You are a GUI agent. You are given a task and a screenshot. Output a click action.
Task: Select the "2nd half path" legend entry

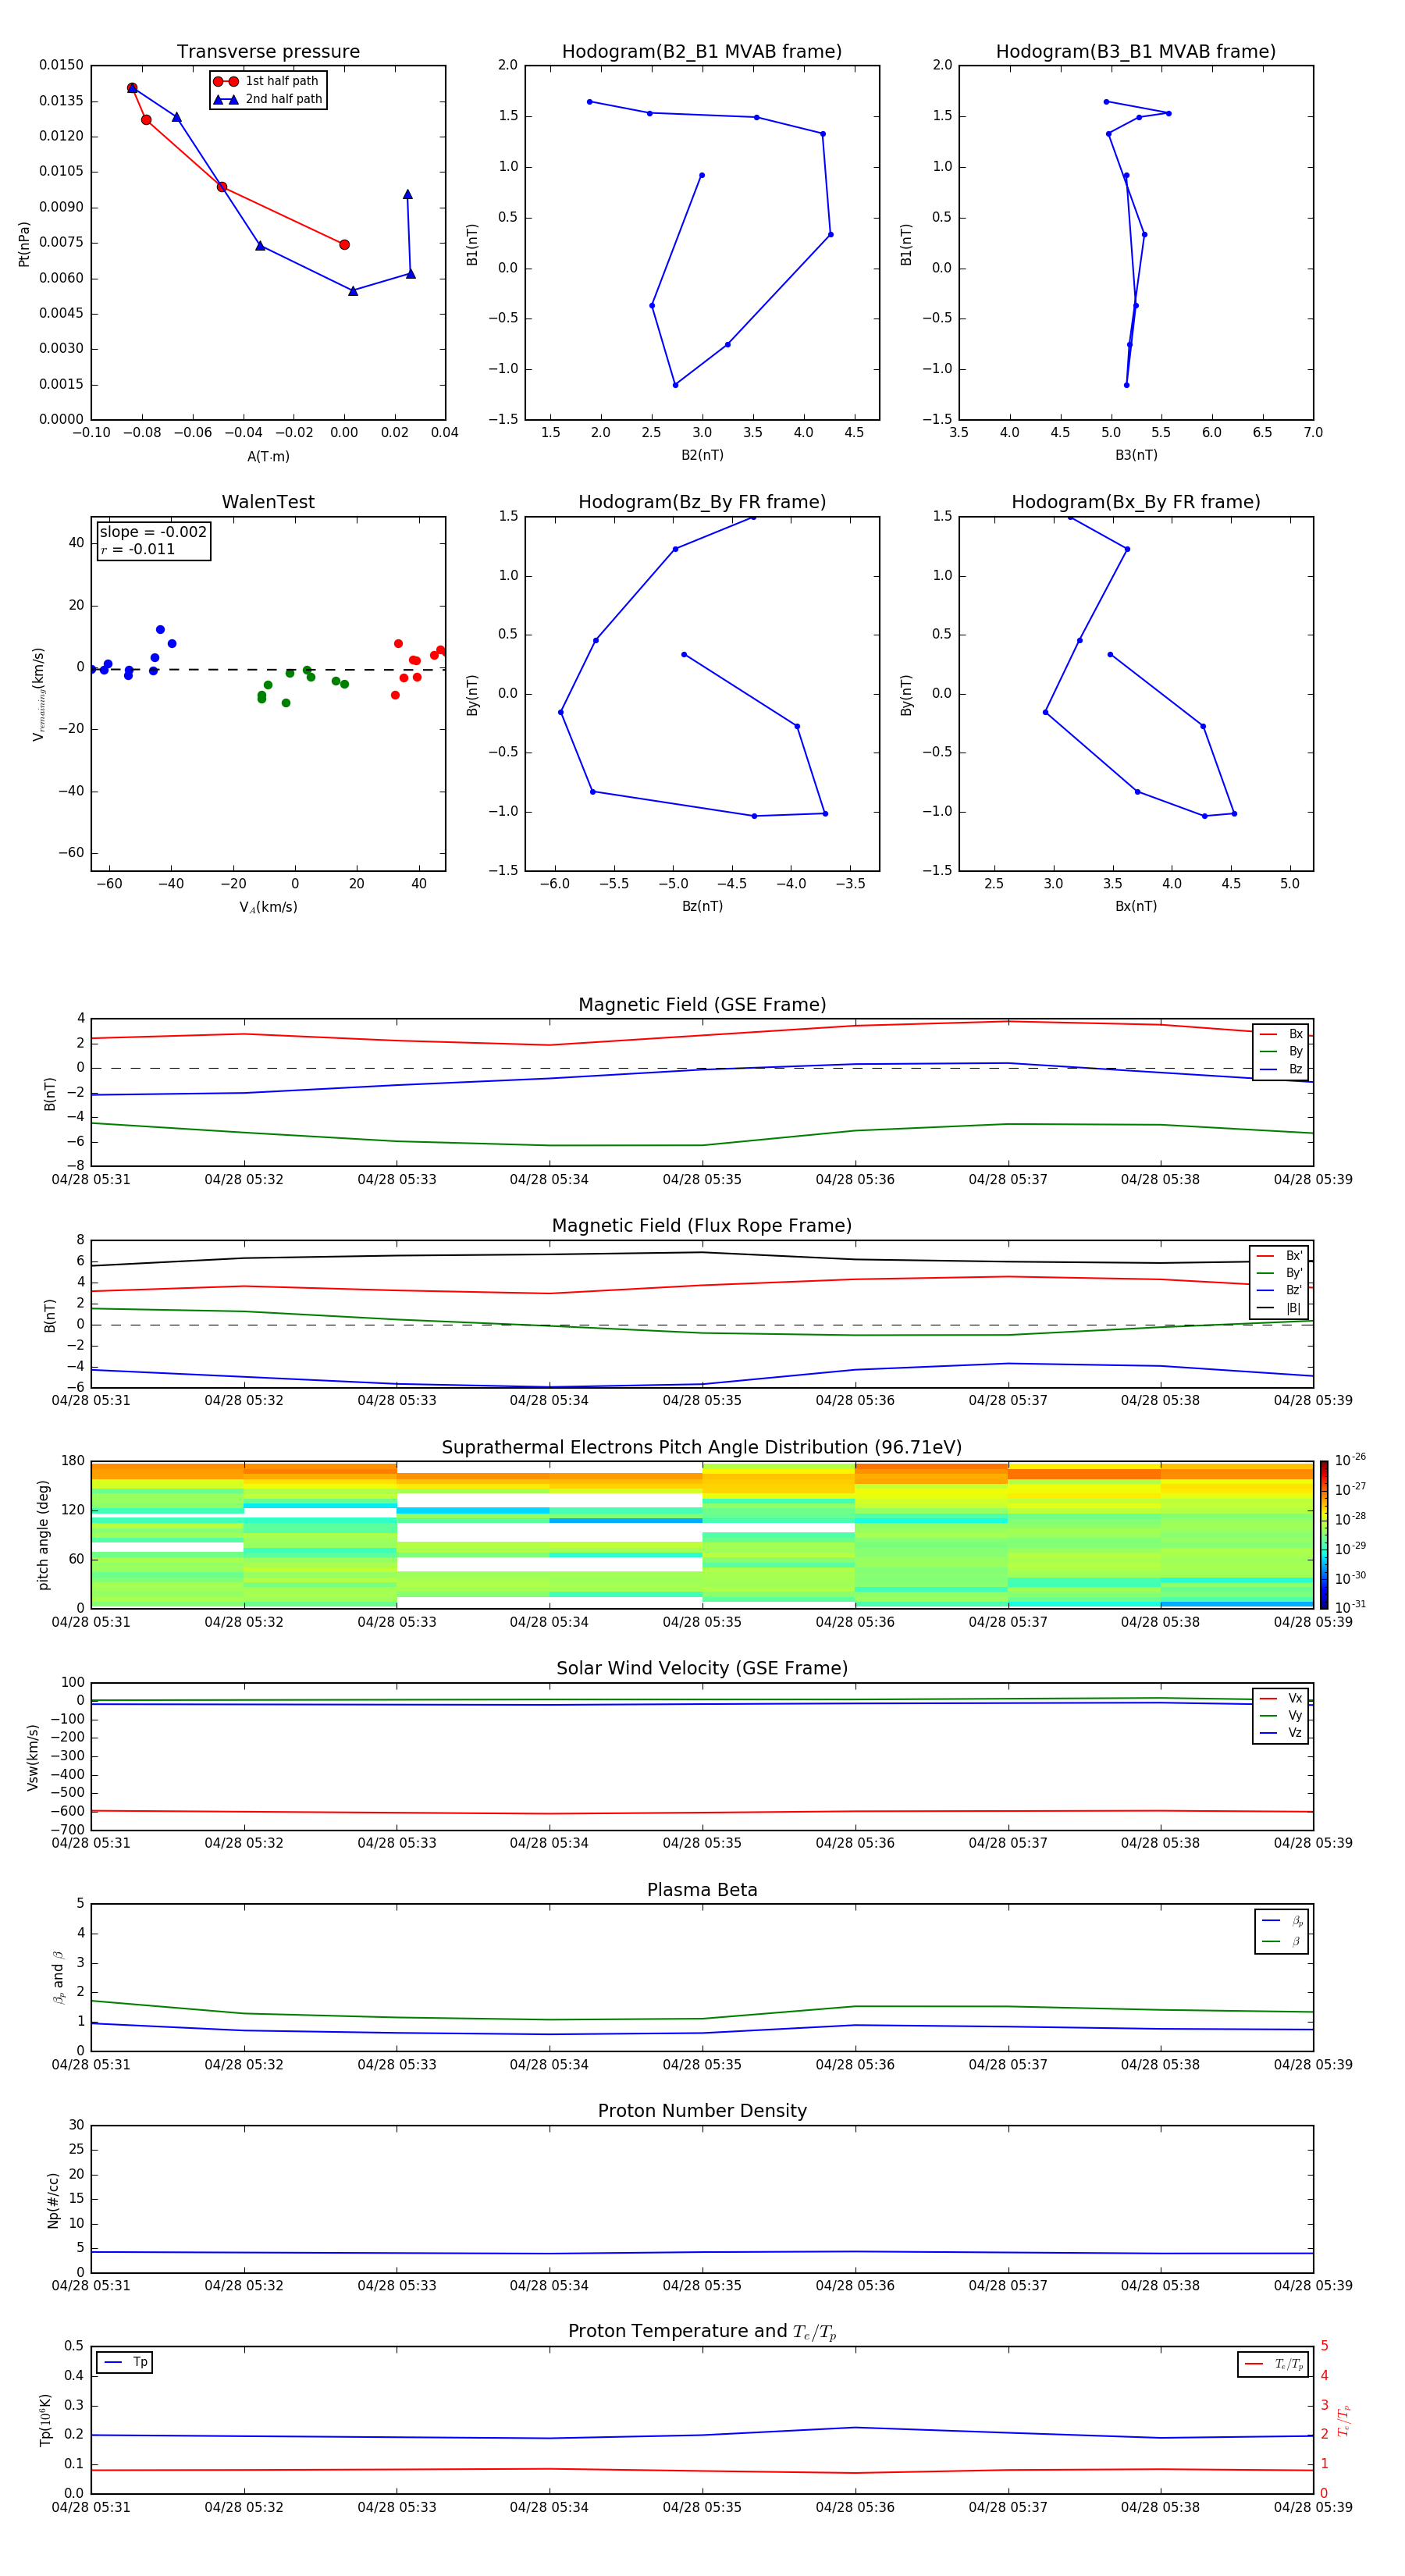point(268,99)
